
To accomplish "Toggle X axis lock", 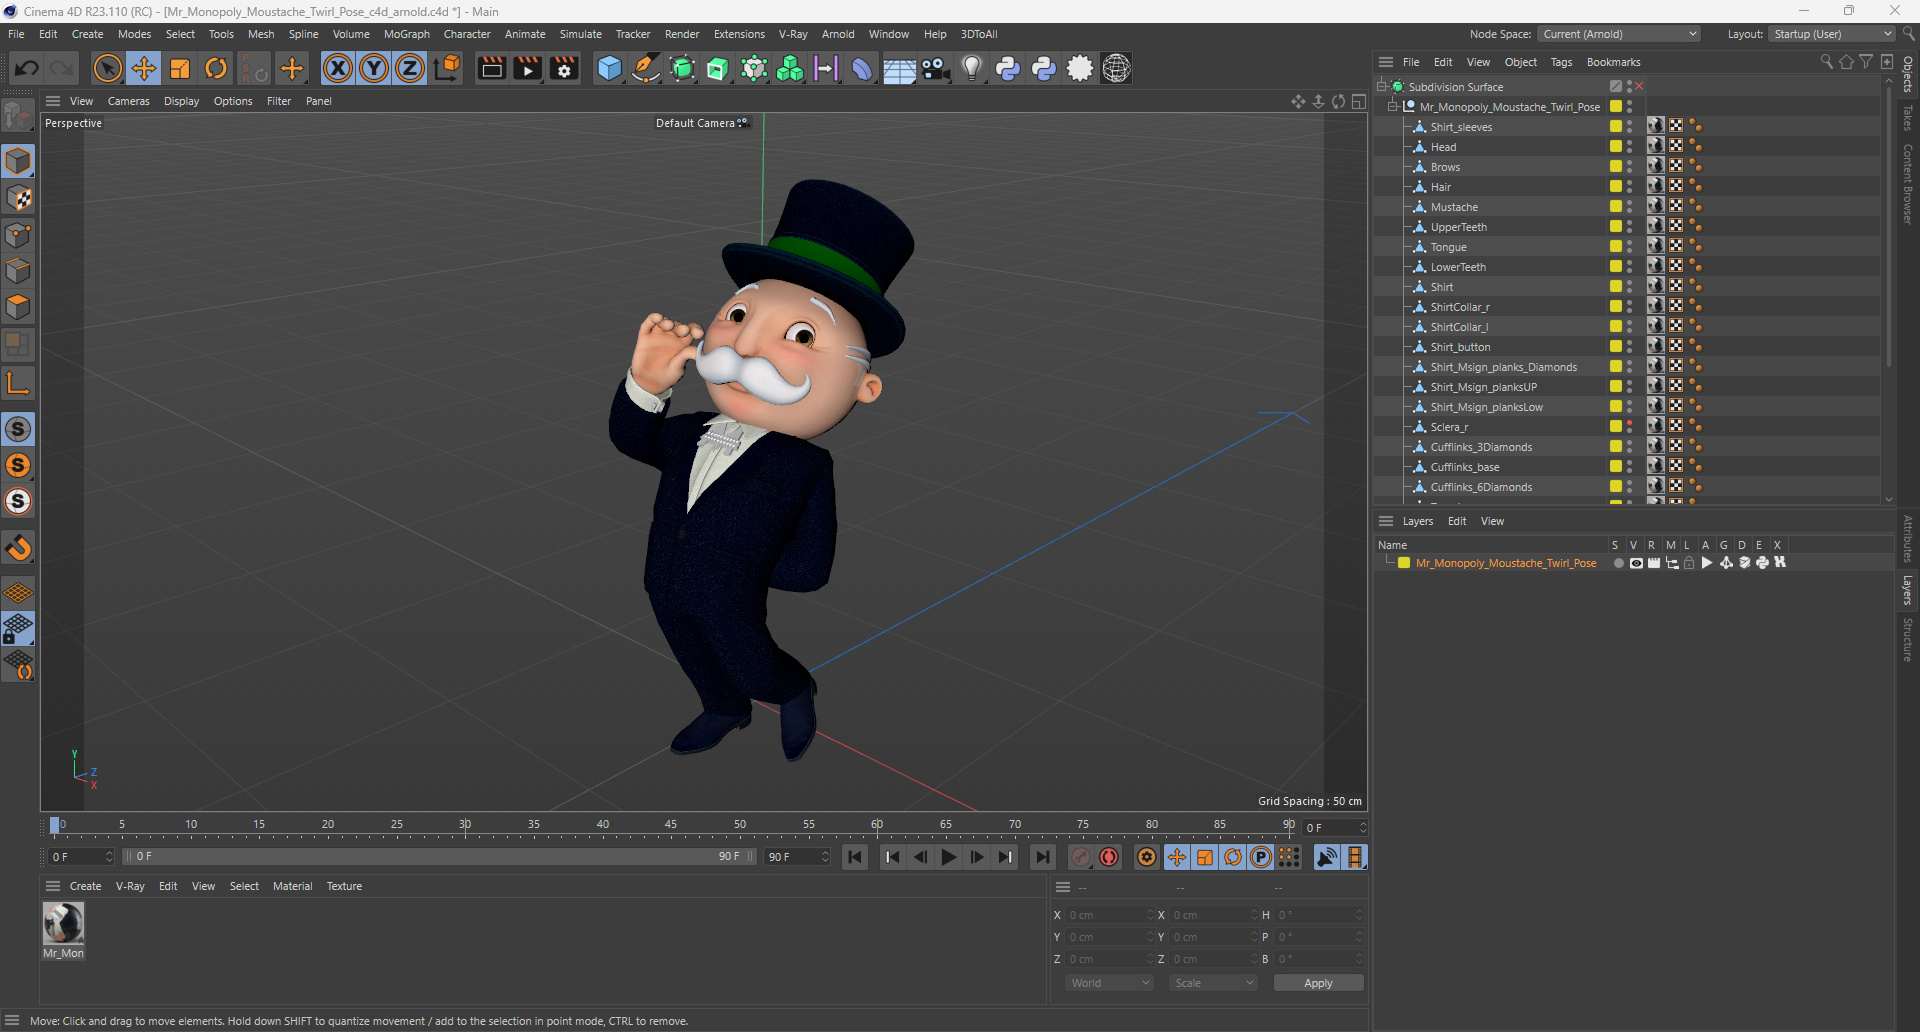I will pyautogui.click(x=338, y=68).
